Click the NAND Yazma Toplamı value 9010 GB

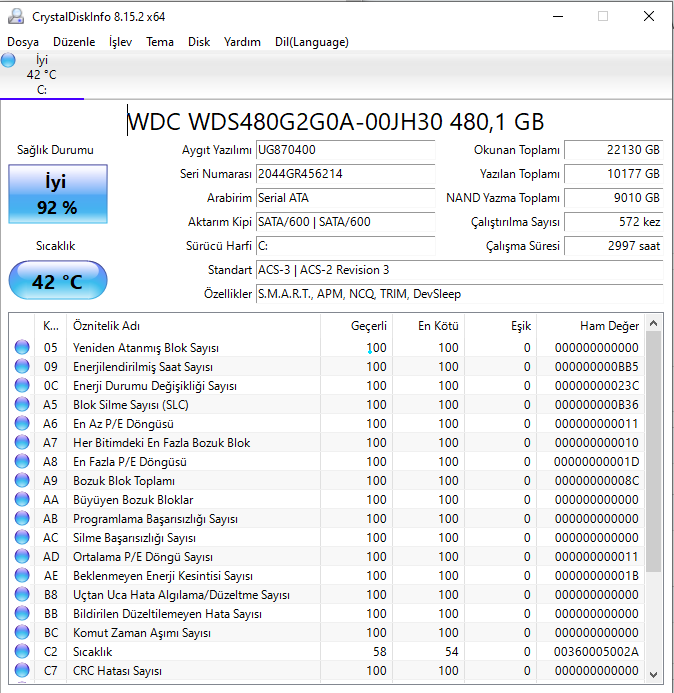(x=614, y=198)
